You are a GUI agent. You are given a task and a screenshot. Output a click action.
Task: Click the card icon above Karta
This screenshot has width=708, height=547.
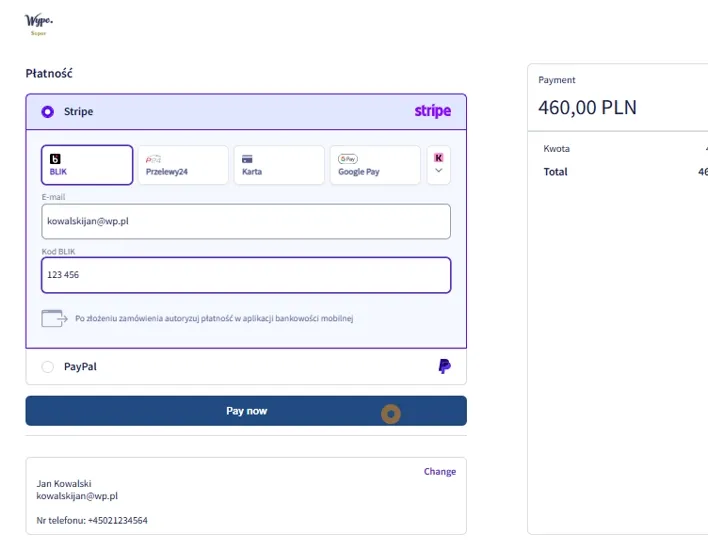[247, 158]
